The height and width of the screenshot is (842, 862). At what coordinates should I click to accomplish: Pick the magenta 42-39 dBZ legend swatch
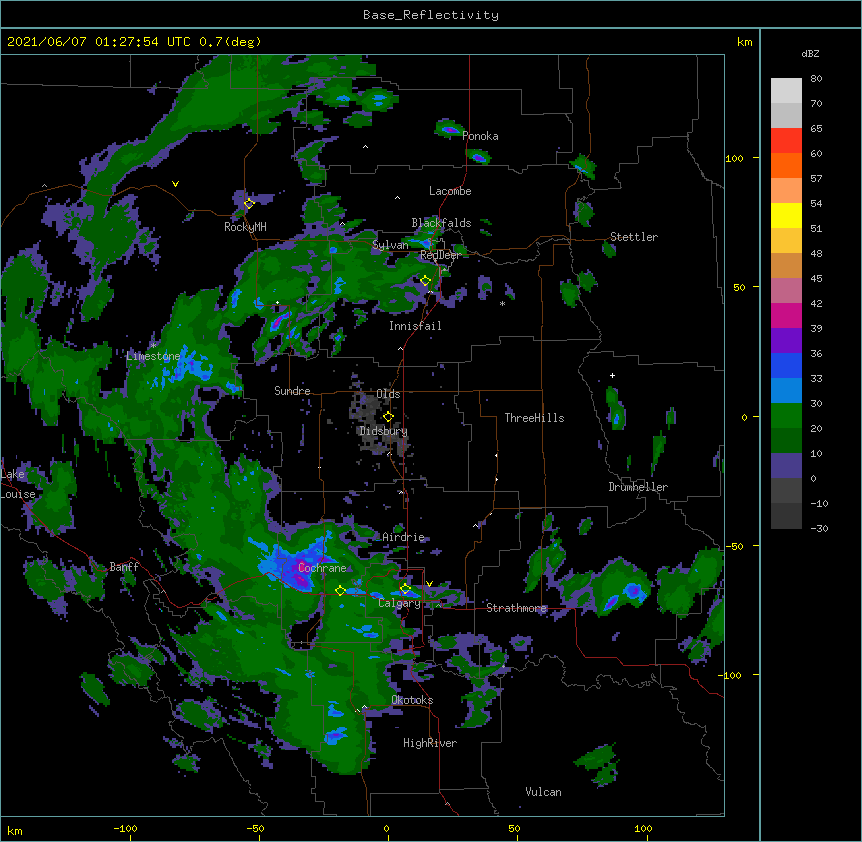[786, 316]
